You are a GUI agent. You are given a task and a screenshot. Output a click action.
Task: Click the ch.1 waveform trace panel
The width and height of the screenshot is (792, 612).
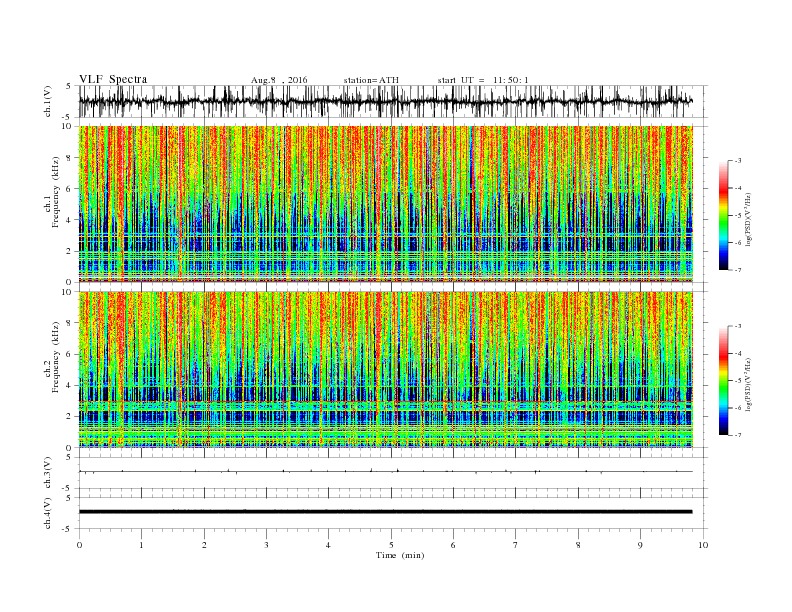[393, 101]
